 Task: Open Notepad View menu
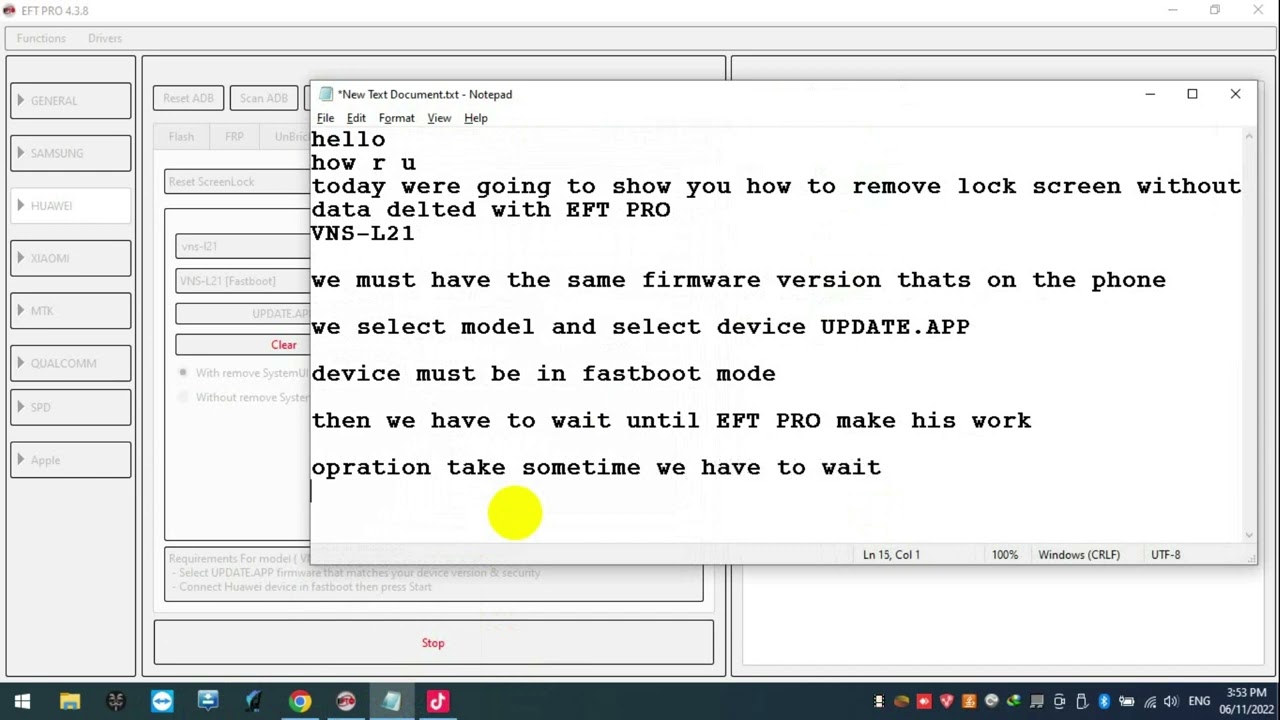coord(439,118)
